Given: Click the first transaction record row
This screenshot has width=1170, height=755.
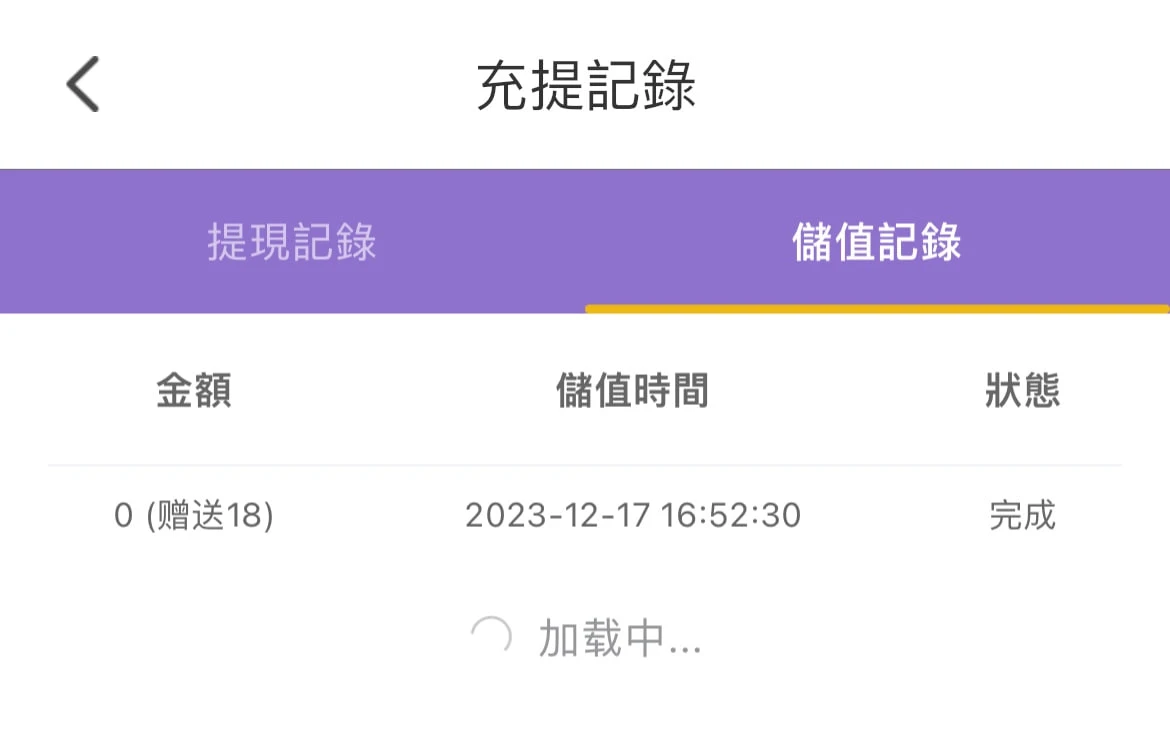Looking at the screenshot, I should click(x=585, y=516).
